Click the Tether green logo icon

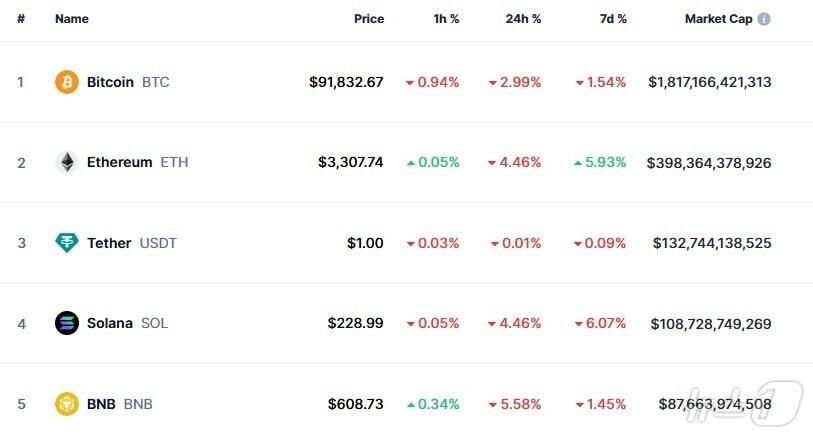pyautogui.click(x=66, y=243)
